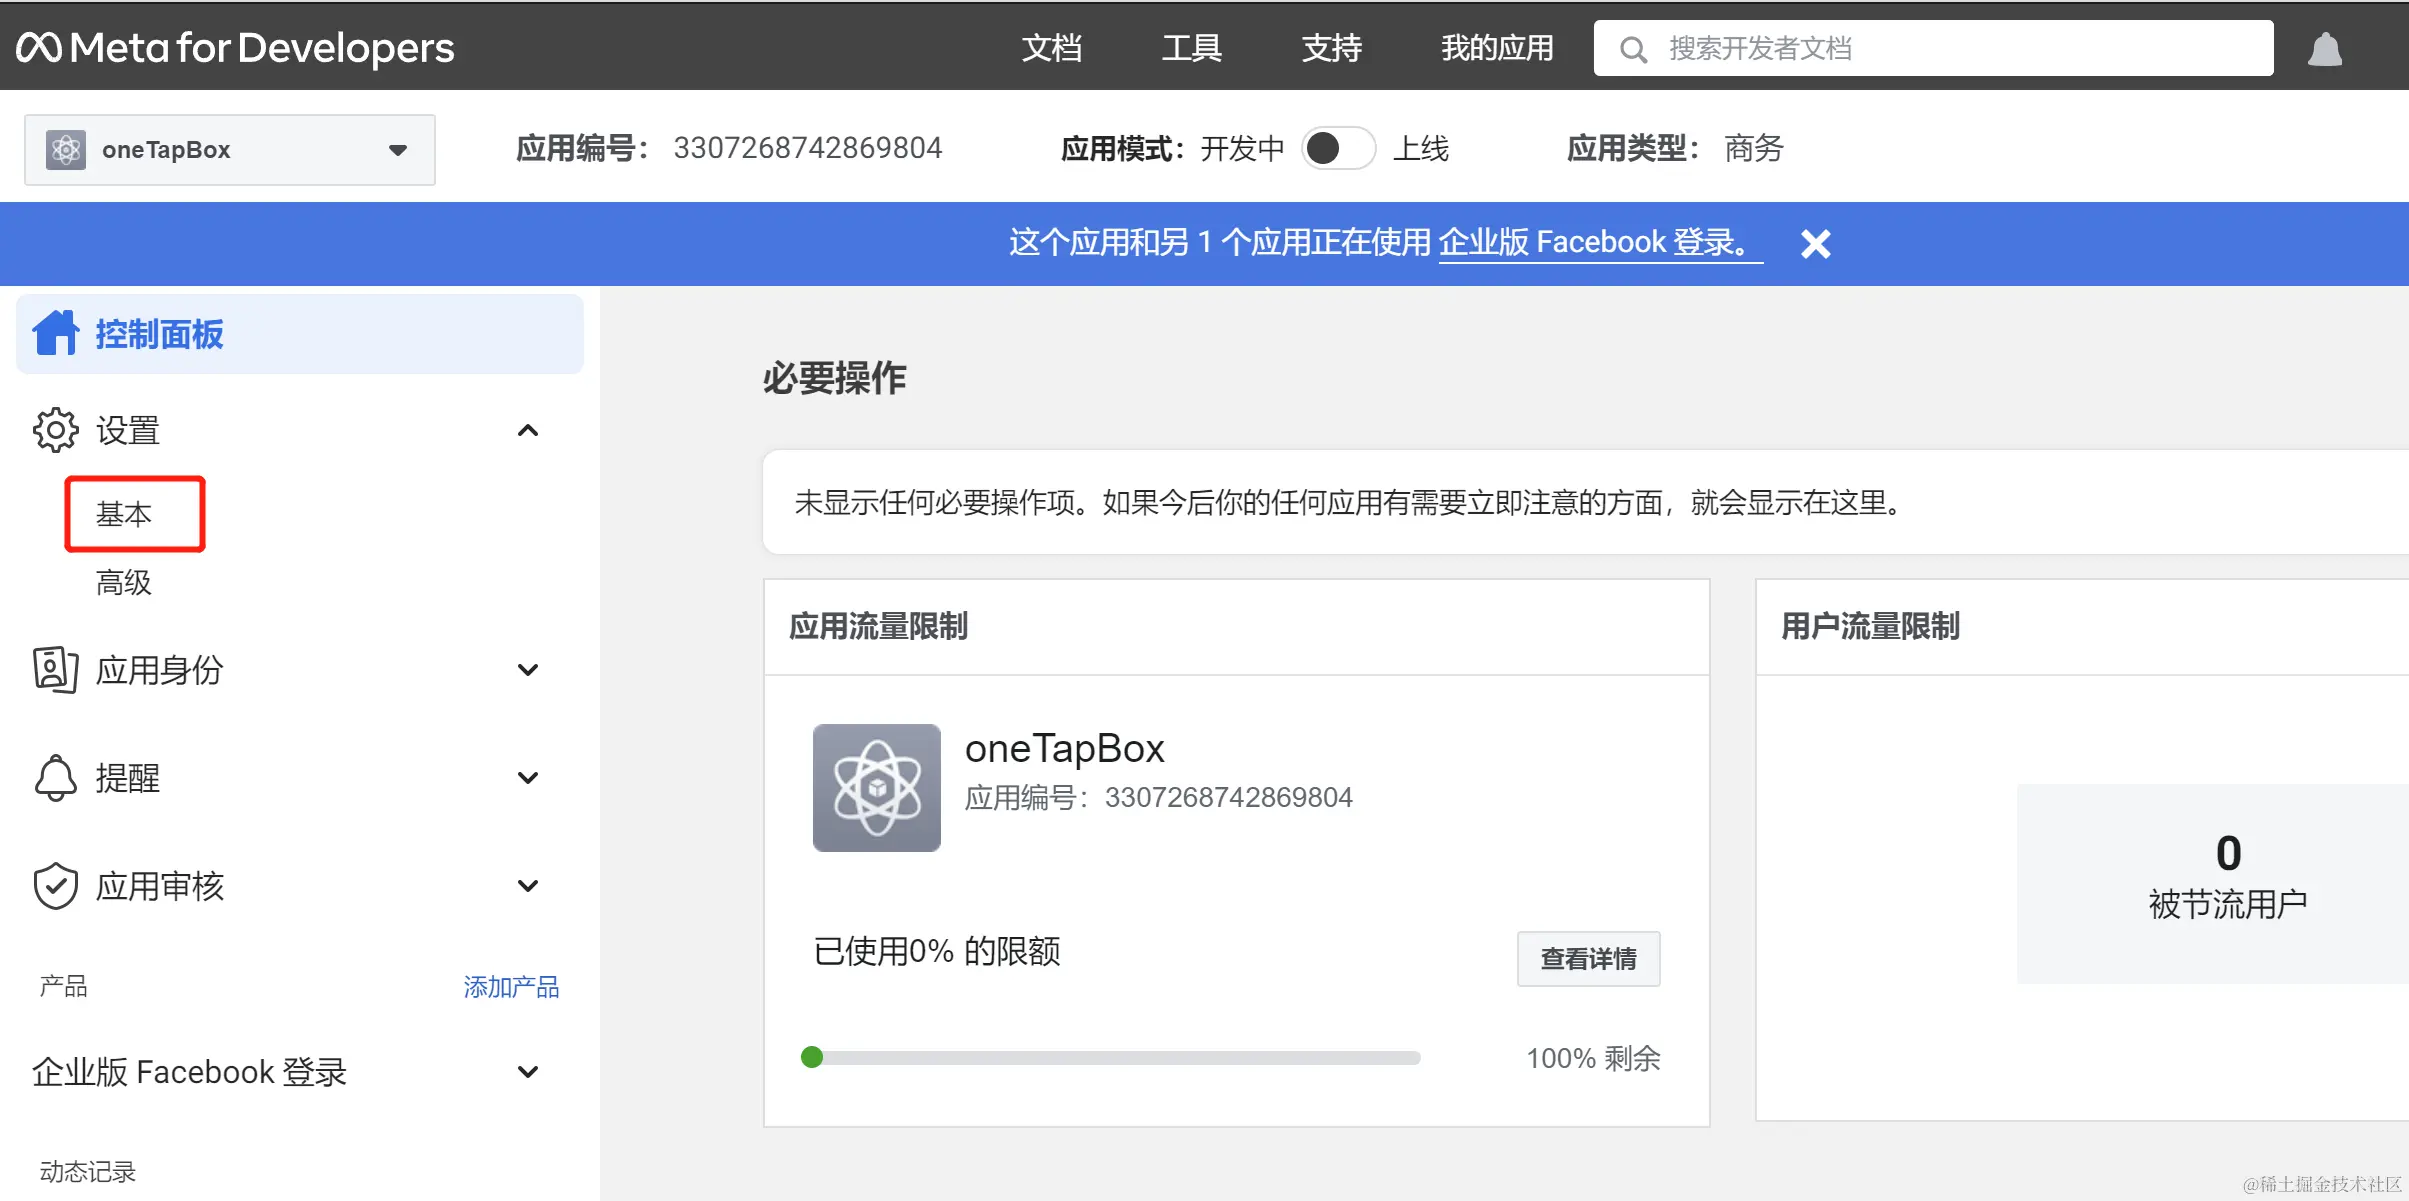Click the Meta for Developers logo
The image size is (2409, 1201).
coord(235,47)
